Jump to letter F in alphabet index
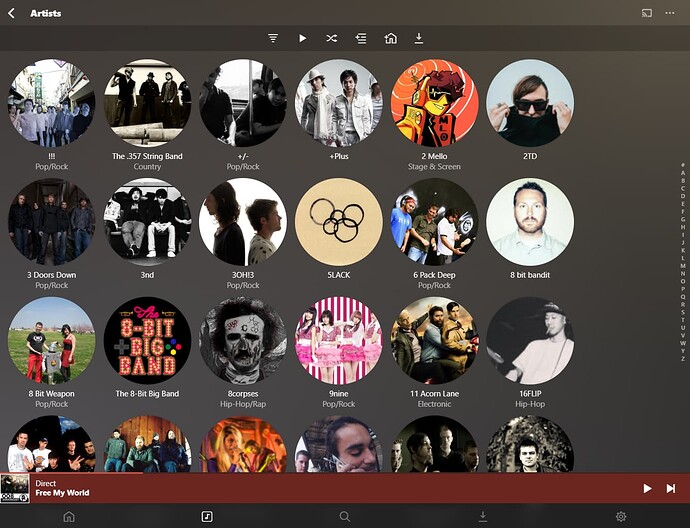 [x=683, y=212]
